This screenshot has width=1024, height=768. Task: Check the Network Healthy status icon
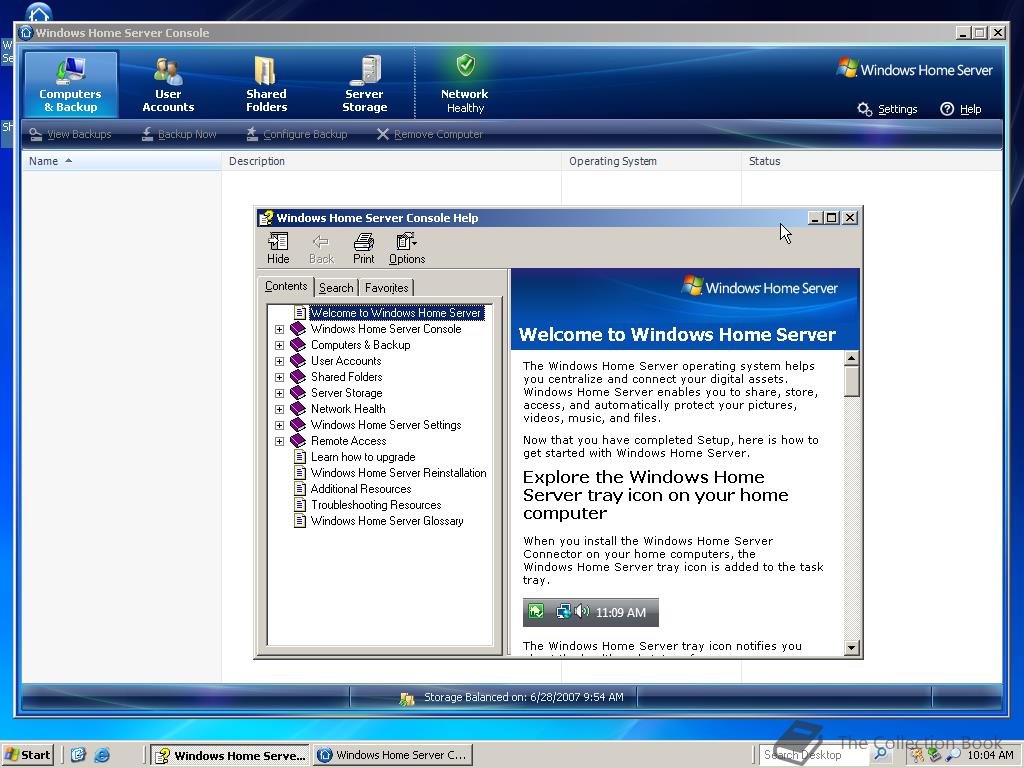point(464,65)
